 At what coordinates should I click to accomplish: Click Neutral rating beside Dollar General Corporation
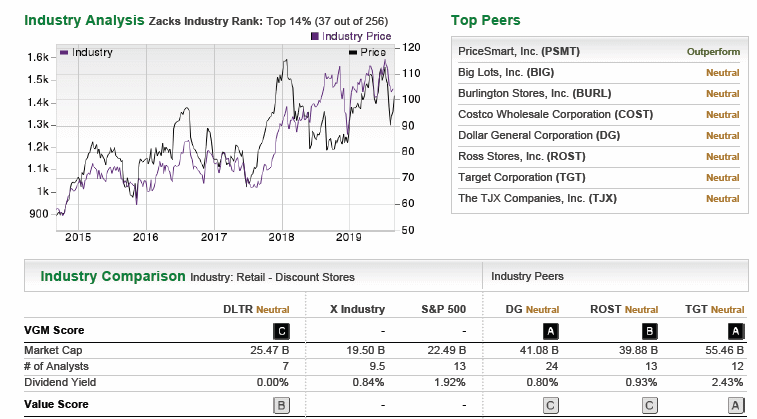pos(723,136)
